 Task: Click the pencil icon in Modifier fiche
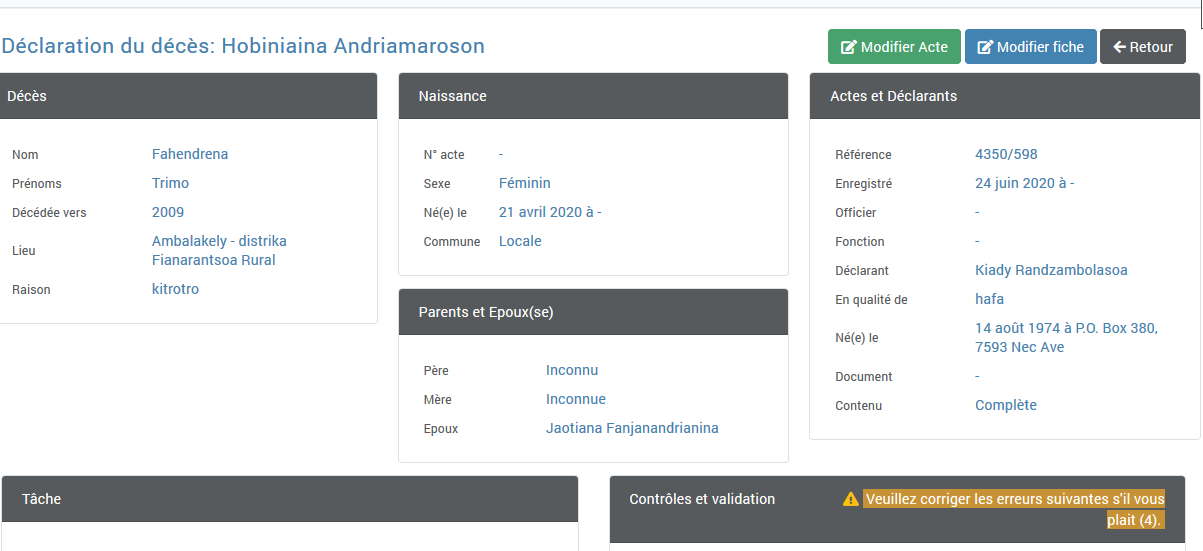(985, 47)
